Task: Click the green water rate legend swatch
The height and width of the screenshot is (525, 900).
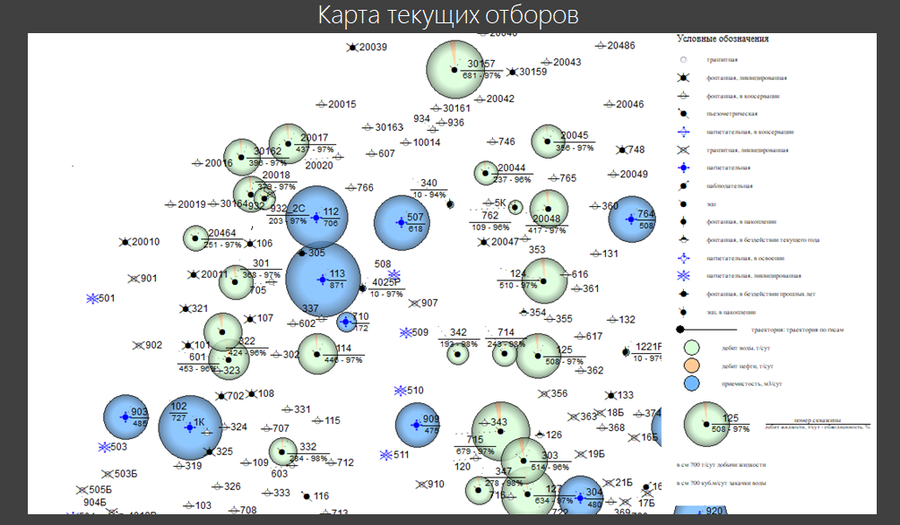Action: [692, 348]
